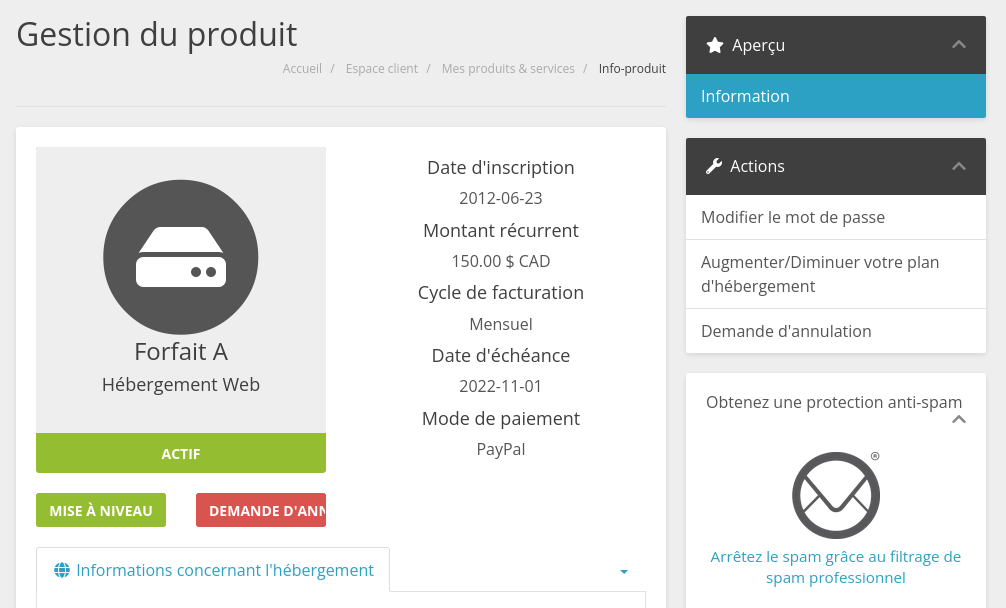Follow the spam filtering promo link
The image size is (1006, 608).
click(835, 567)
